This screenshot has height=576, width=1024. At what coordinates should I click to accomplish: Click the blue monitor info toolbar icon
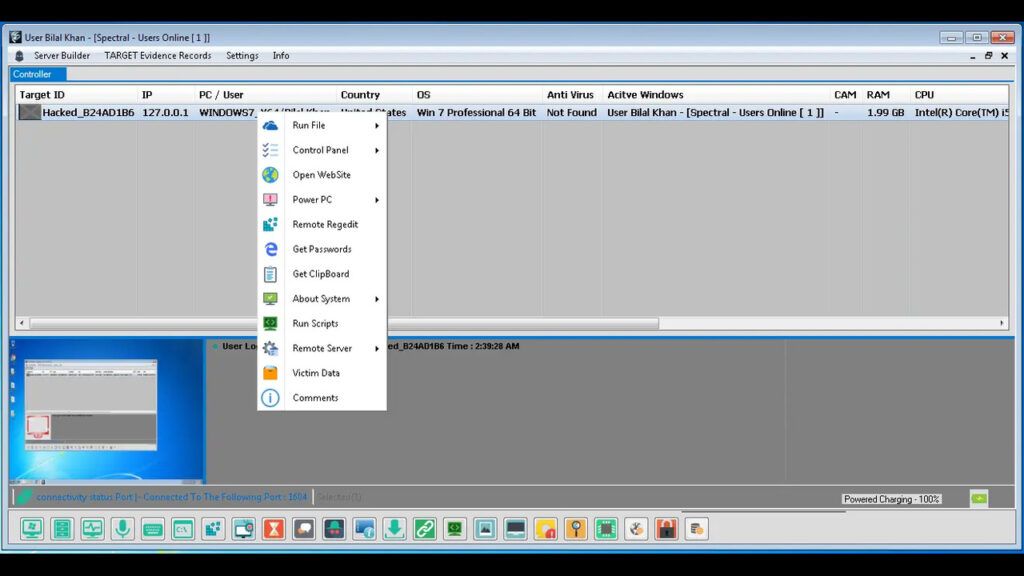point(364,528)
